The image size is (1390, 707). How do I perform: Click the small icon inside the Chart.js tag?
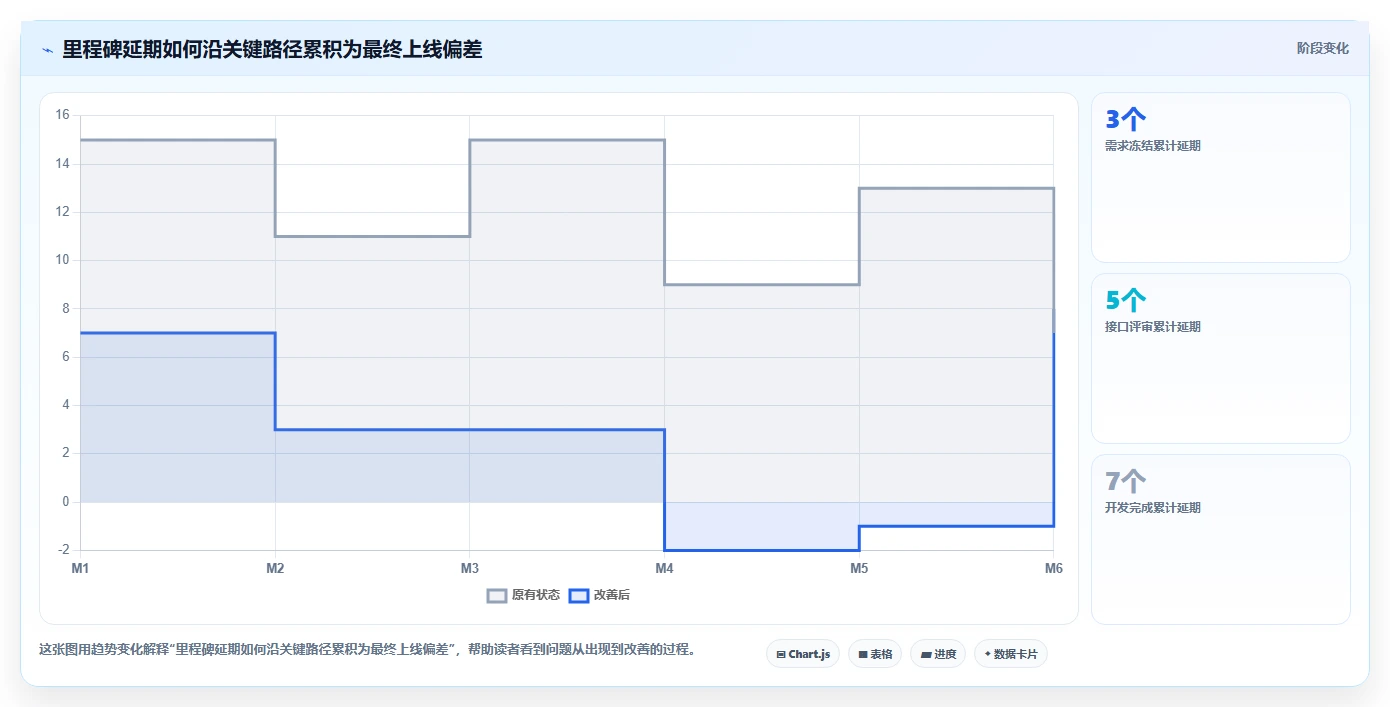[781, 655]
